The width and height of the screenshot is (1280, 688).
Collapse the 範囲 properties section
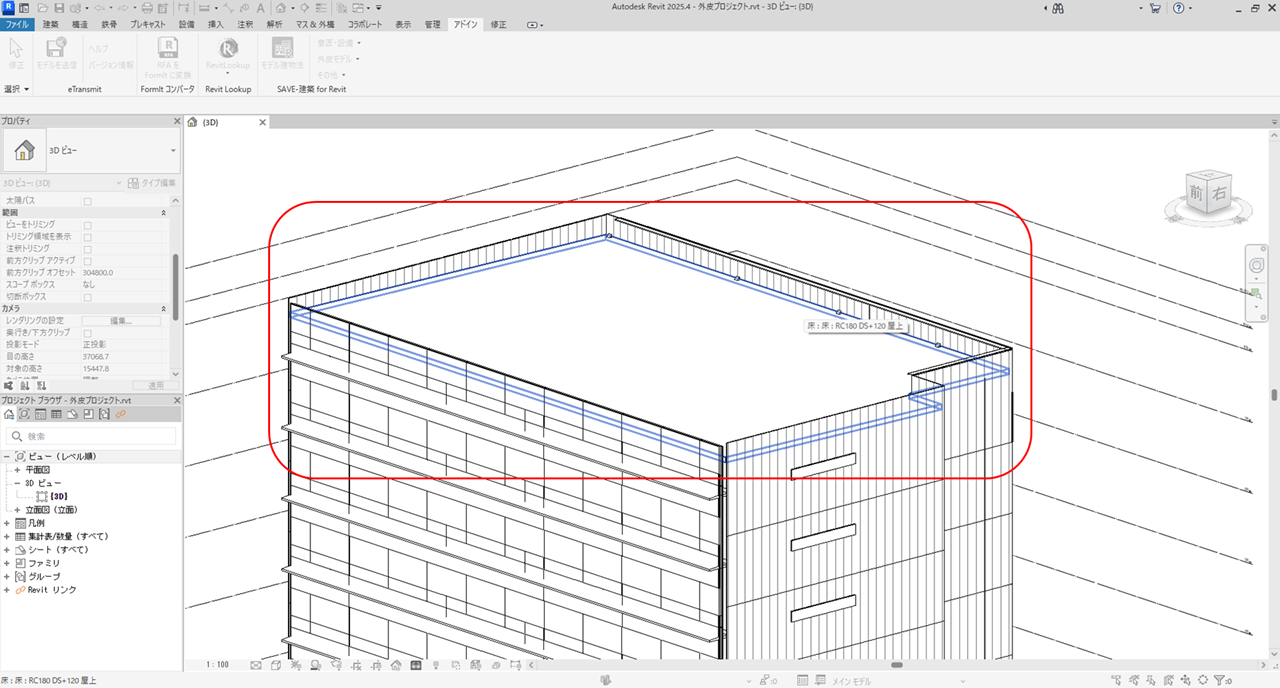164,213
